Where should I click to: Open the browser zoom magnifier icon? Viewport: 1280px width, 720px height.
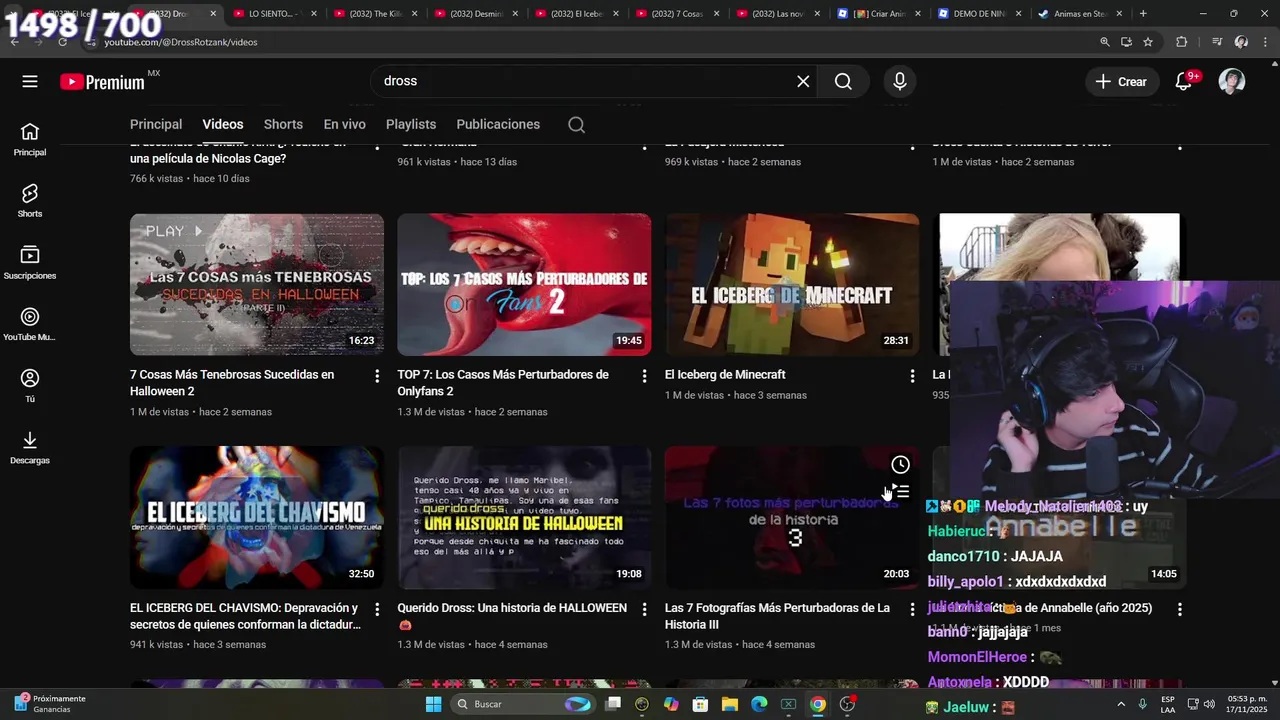pos(1105,42)
